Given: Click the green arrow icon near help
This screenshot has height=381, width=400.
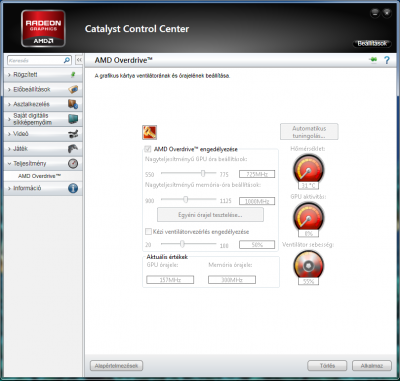Looking at the screenshot, I should [373, 60].
